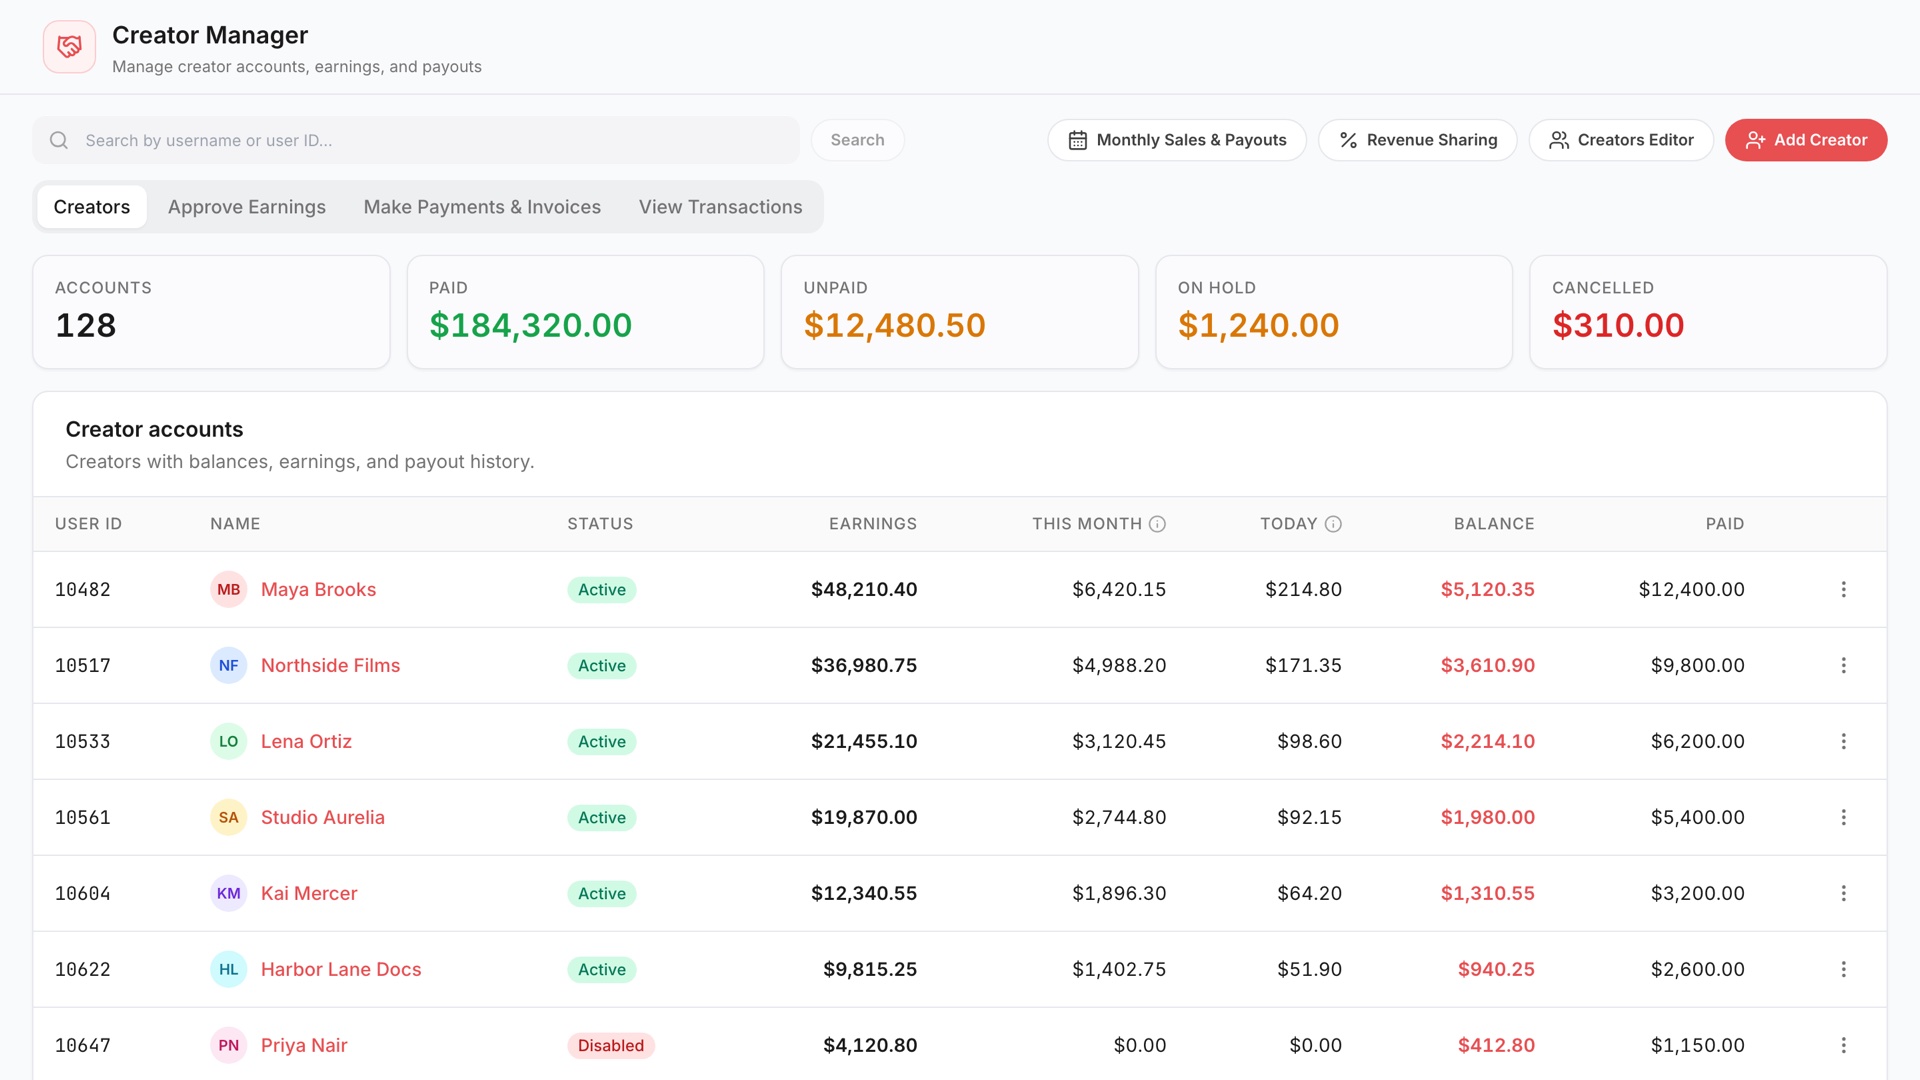The width and height of the screenshot is (1920, 1080).
Task: Open the Creators Editor
Action: click(1621, 140)
